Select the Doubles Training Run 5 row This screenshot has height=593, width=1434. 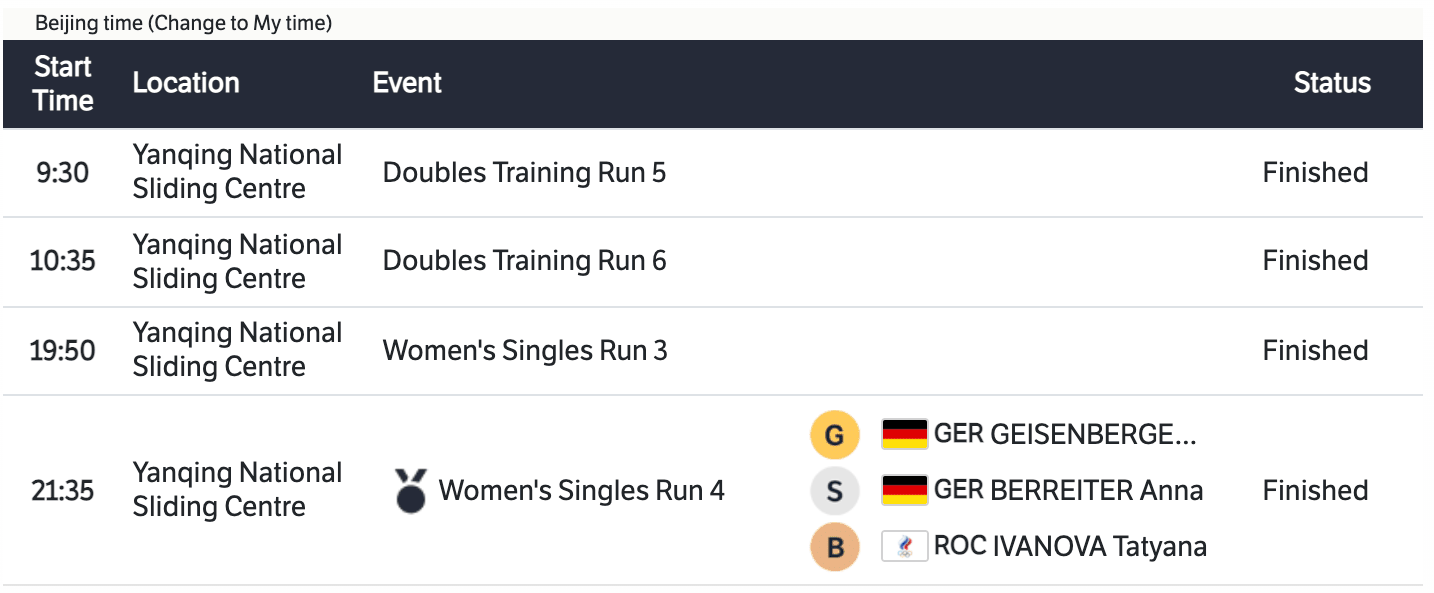[x=524, y=172]
